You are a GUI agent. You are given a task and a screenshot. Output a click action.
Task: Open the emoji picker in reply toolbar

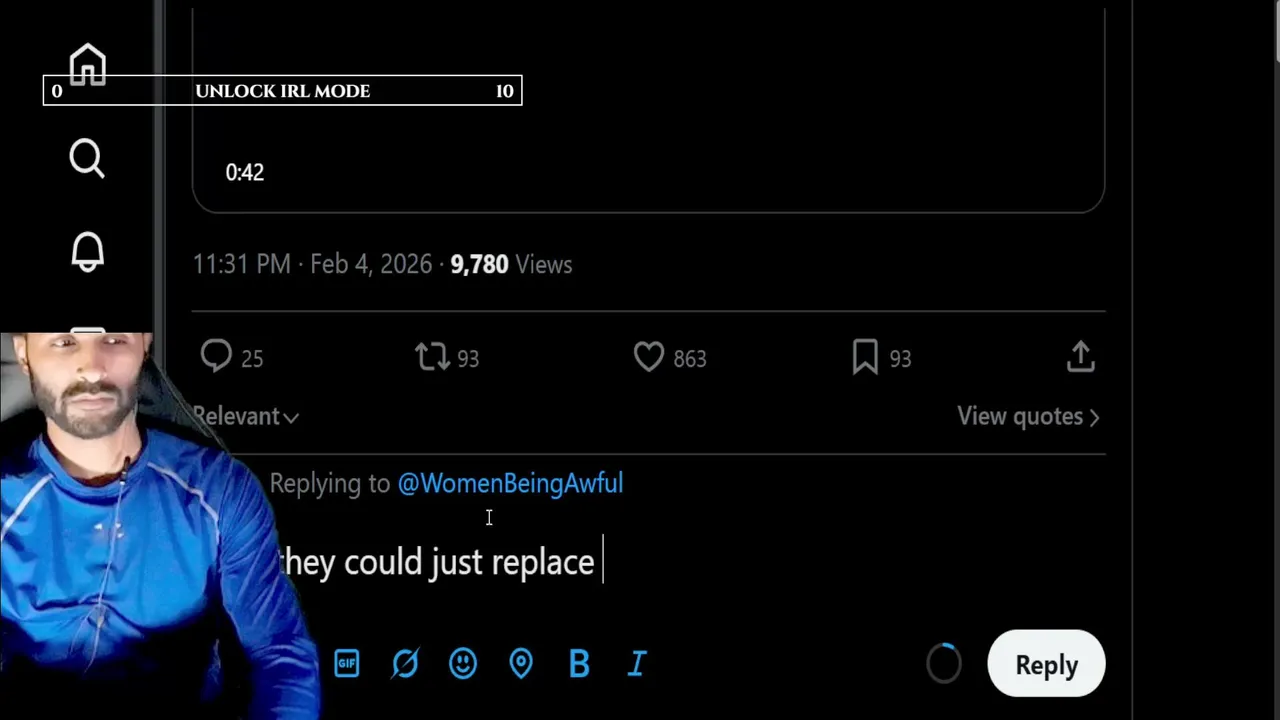pyautogui.click(x=462, y=663)
